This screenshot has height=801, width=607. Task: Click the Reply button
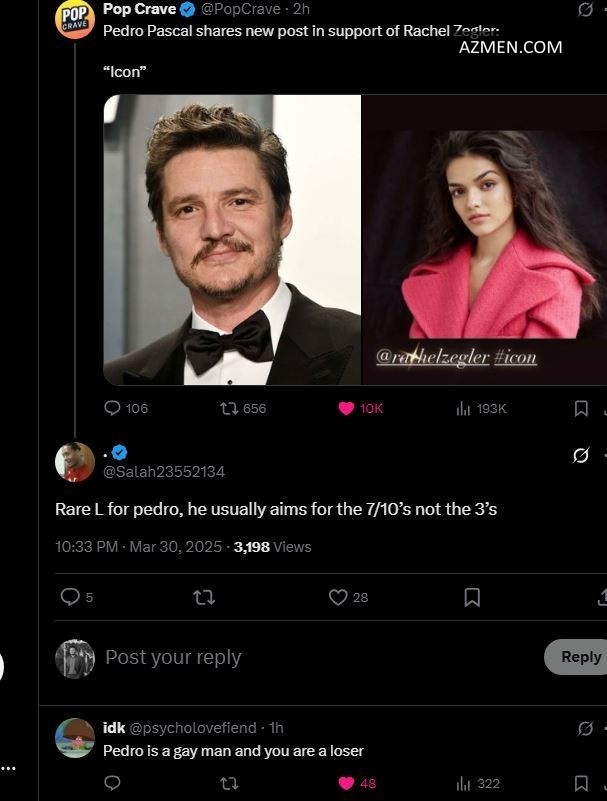(x=579, y=657)
